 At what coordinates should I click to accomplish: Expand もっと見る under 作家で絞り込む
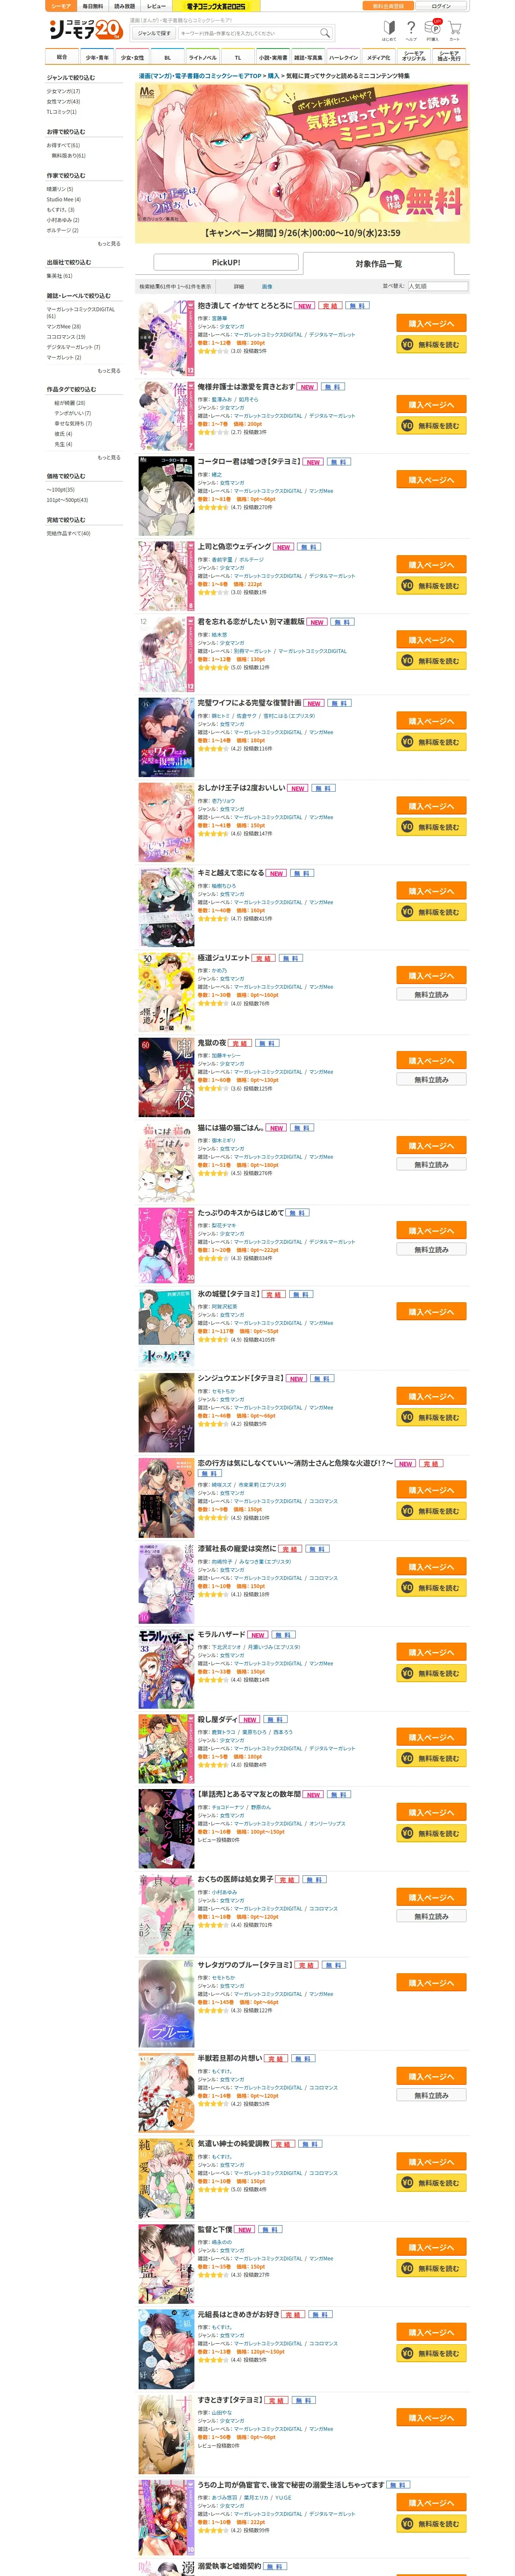tap(109, 243)
